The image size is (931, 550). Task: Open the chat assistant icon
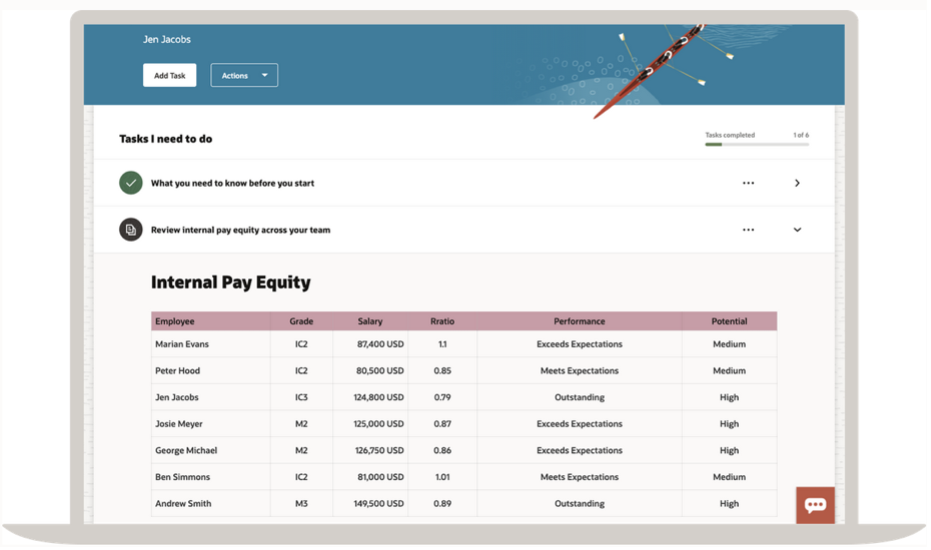pyautogui.click(x=815, y=505)
